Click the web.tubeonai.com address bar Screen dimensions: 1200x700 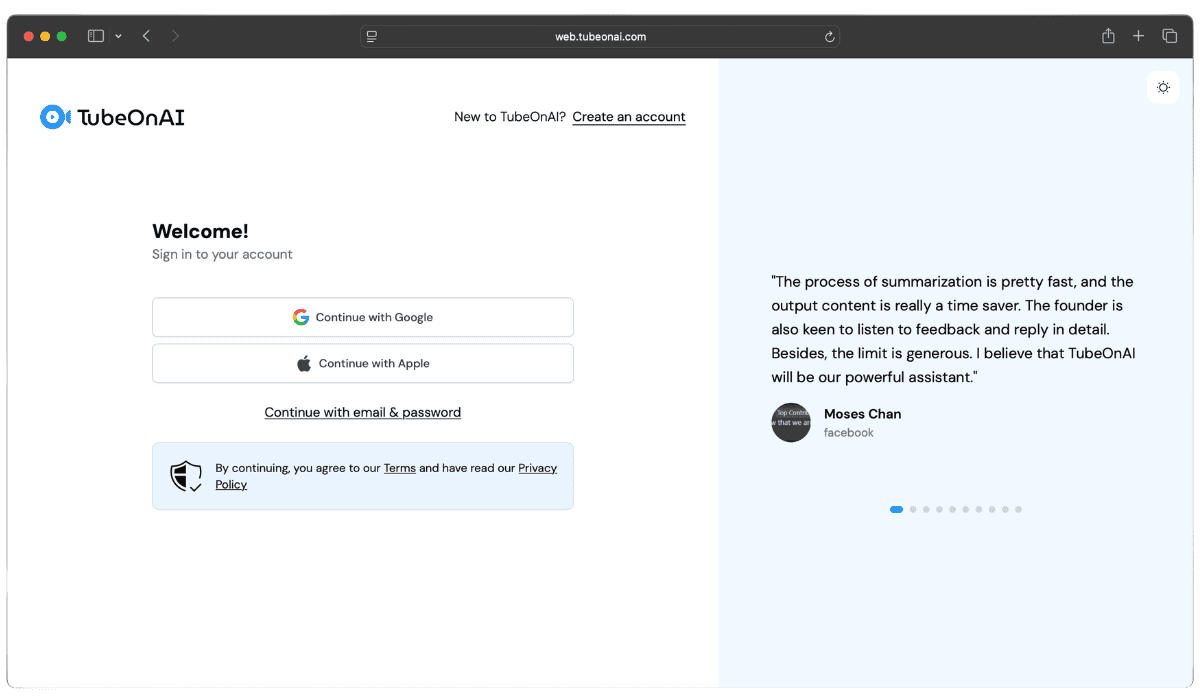600,37
